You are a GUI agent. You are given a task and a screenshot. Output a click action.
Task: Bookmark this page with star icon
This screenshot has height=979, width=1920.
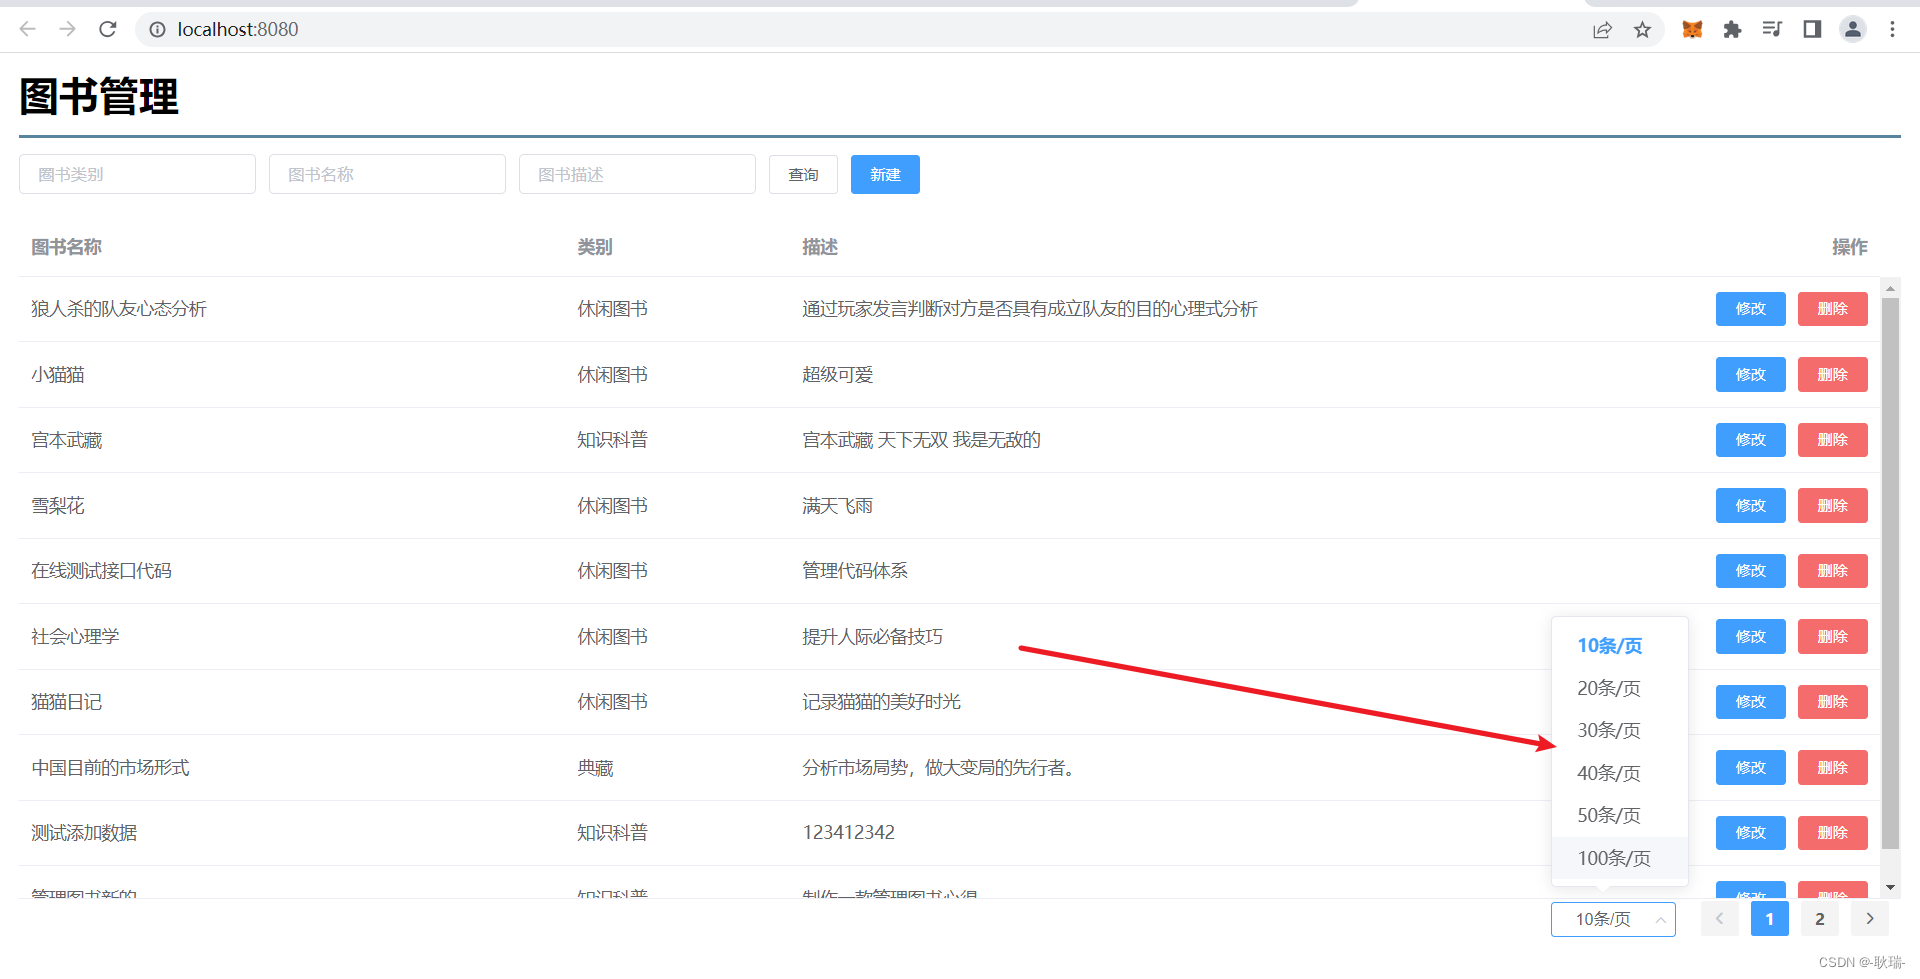[1642, 30]
